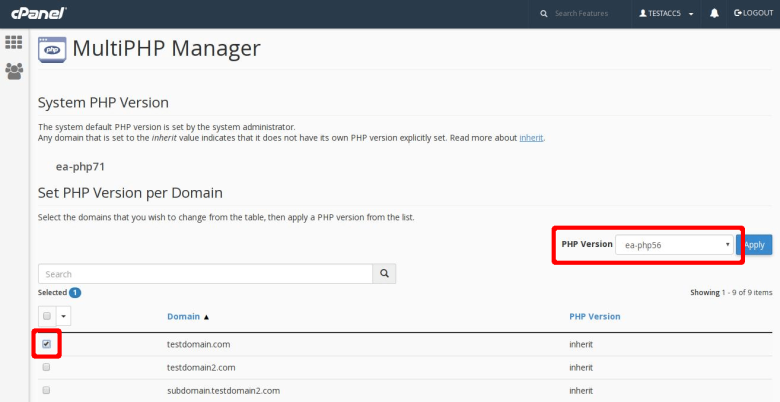Open the home grid icon in sidebar
The width and height of the screenshot is (780, 402).
point(14,42)
